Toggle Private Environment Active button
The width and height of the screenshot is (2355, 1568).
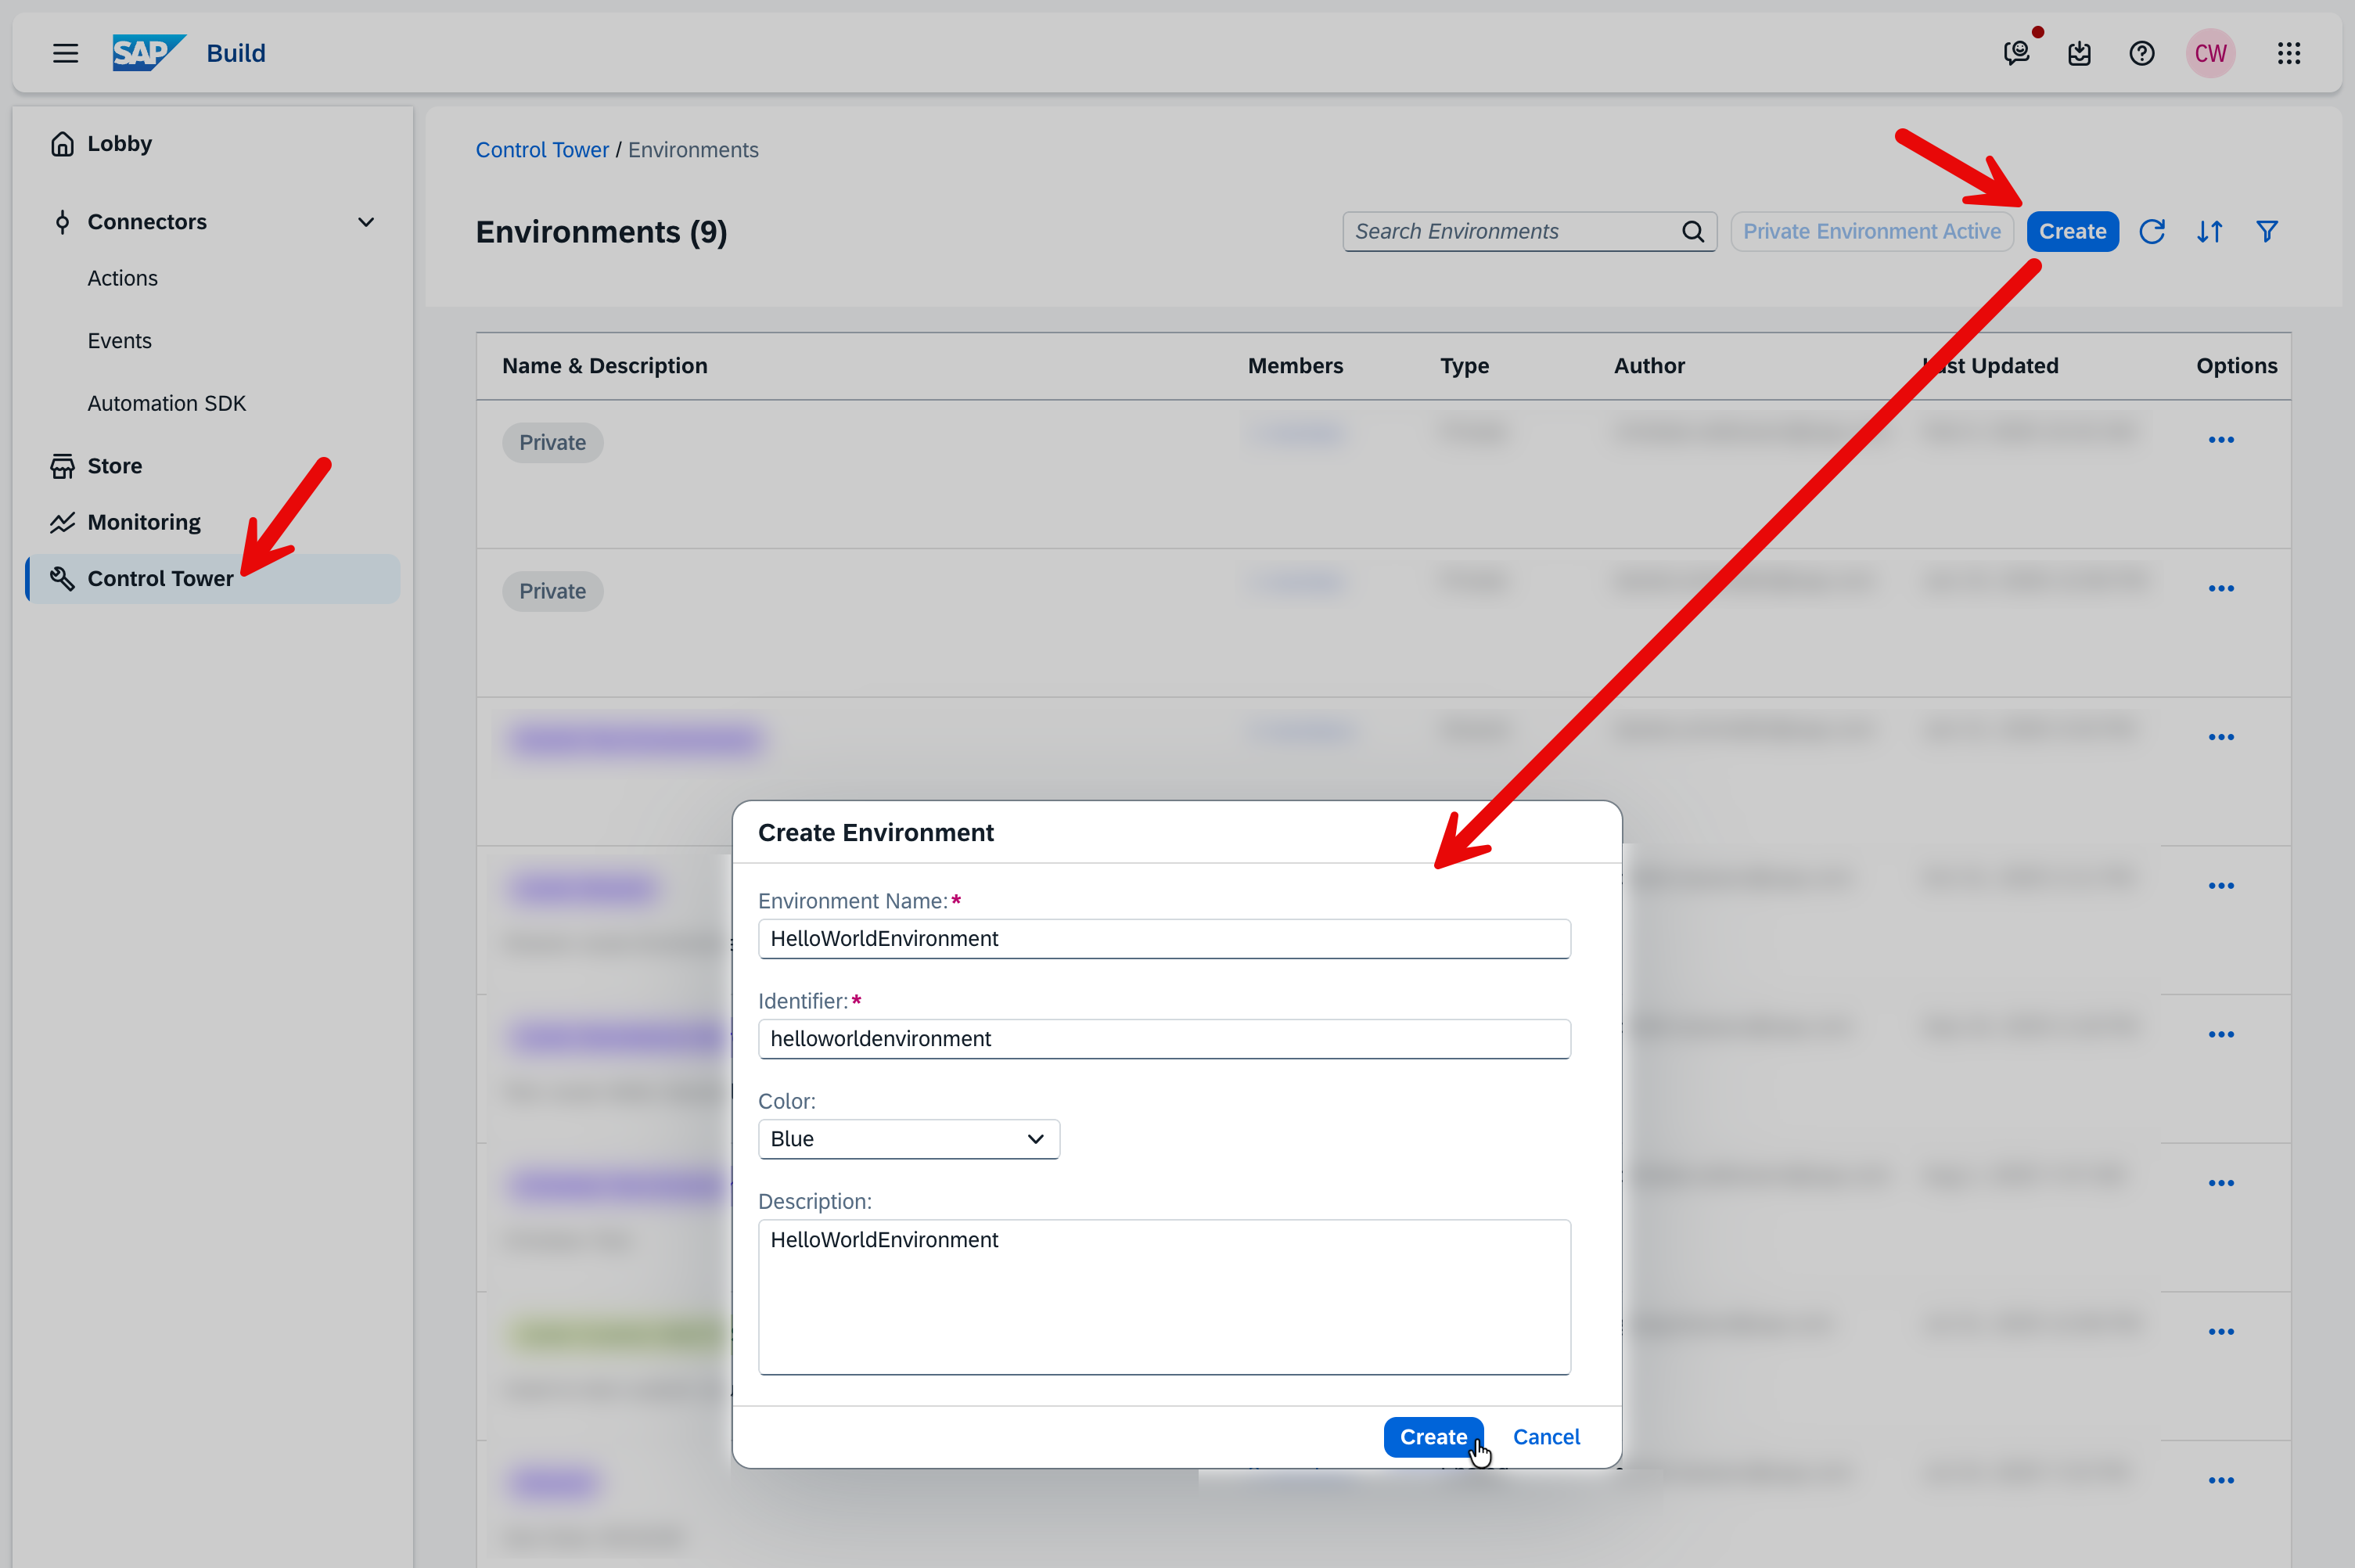tap(1871, 232)
